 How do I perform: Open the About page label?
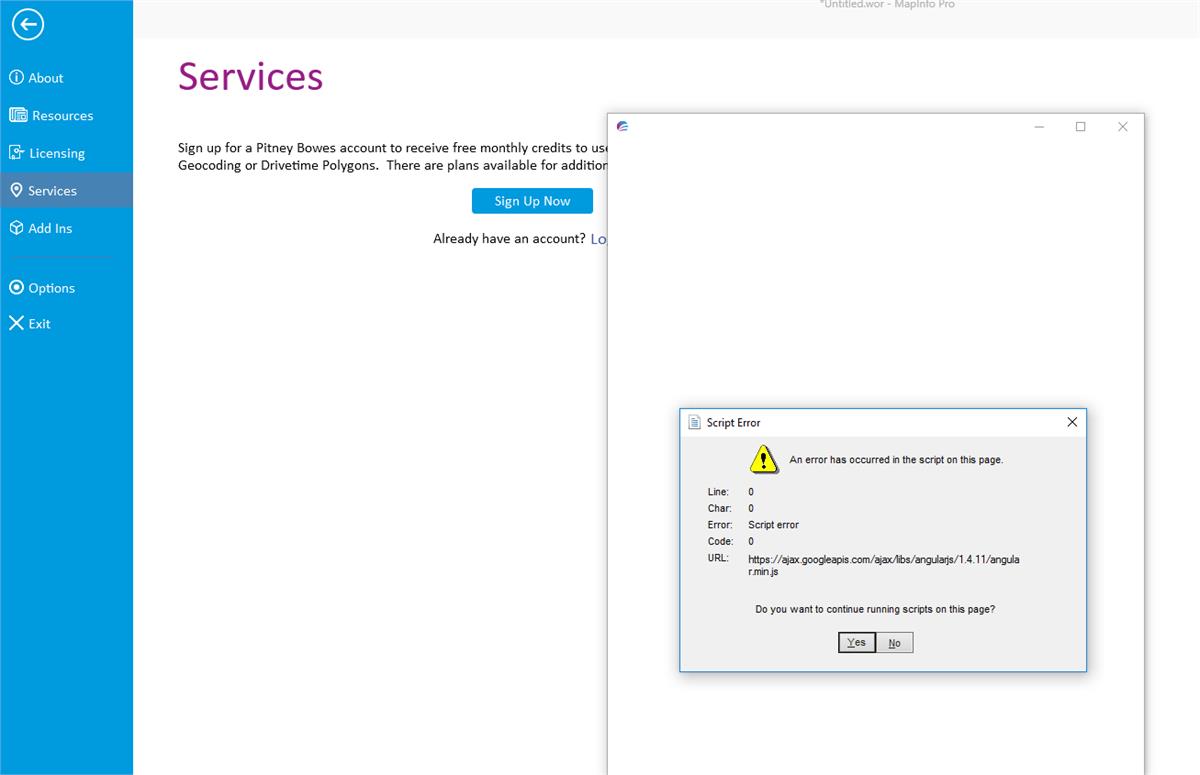point(46,78)
